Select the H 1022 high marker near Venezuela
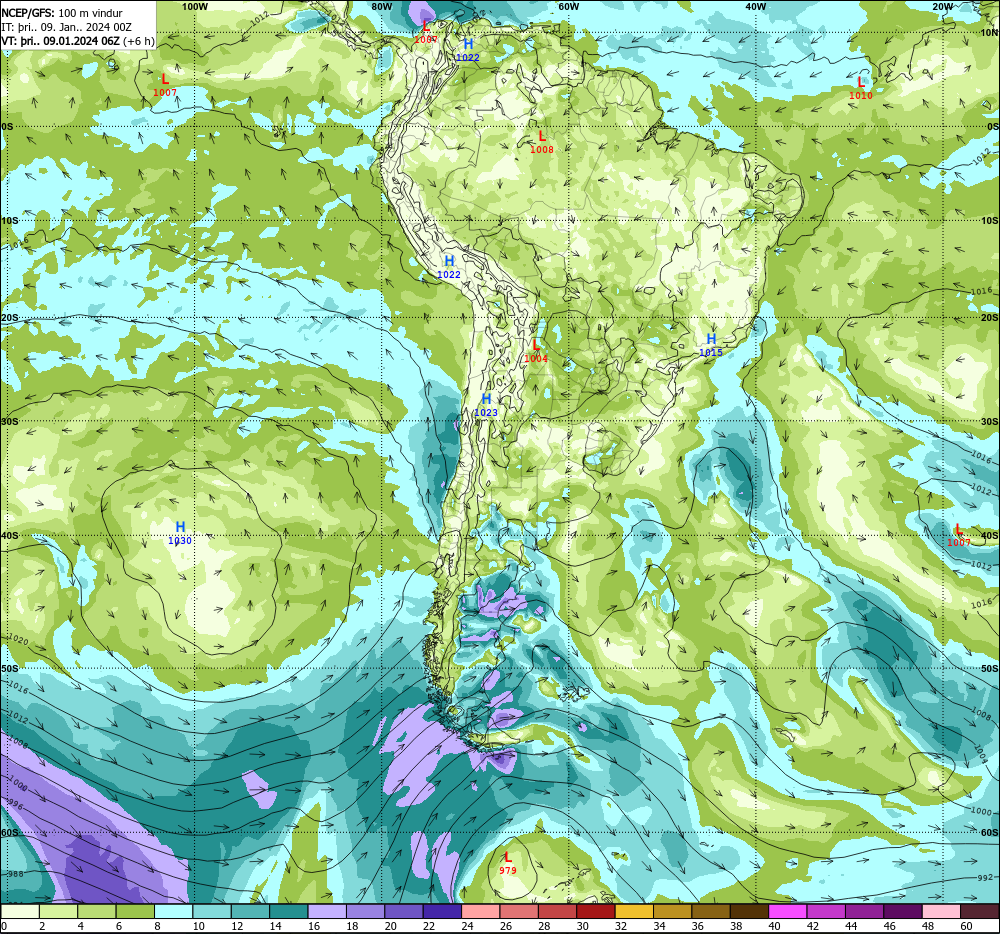 coord(467,50)
